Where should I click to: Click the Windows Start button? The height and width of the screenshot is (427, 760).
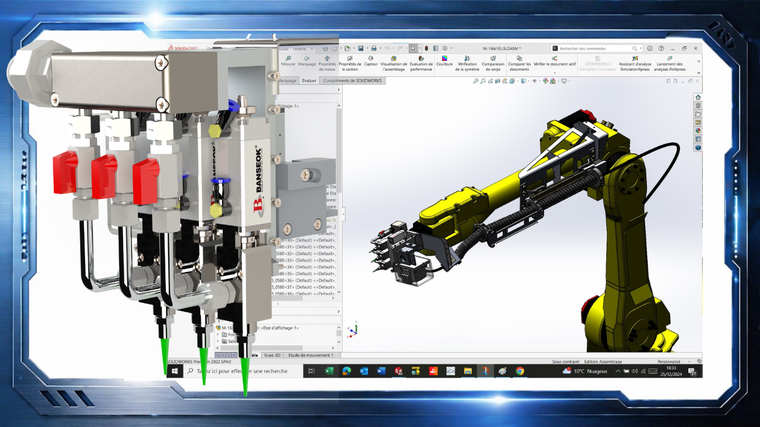[x=175, y=371]
